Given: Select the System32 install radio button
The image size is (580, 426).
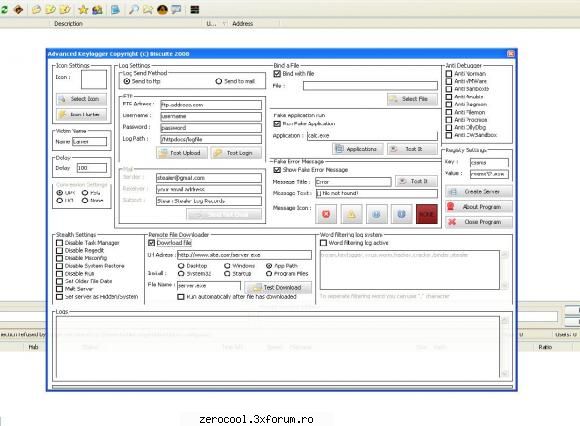Looking at the screenshot, I should (x=181, y=273).
